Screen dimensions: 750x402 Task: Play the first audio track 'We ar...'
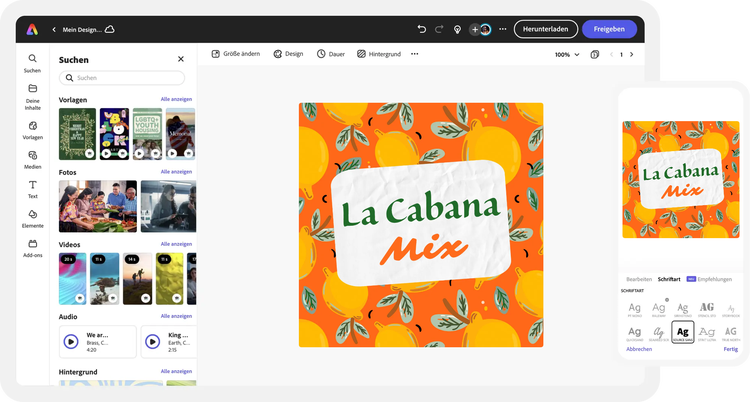71,341
